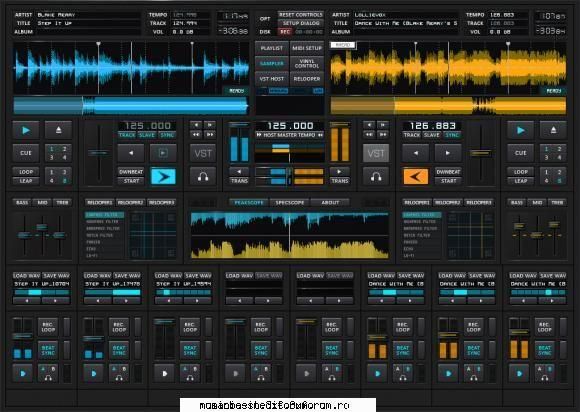Toggle headphone monitoring on the blue deck
Image resolution: width=580 pixels, height=412 pixels.
coord(203,177)
